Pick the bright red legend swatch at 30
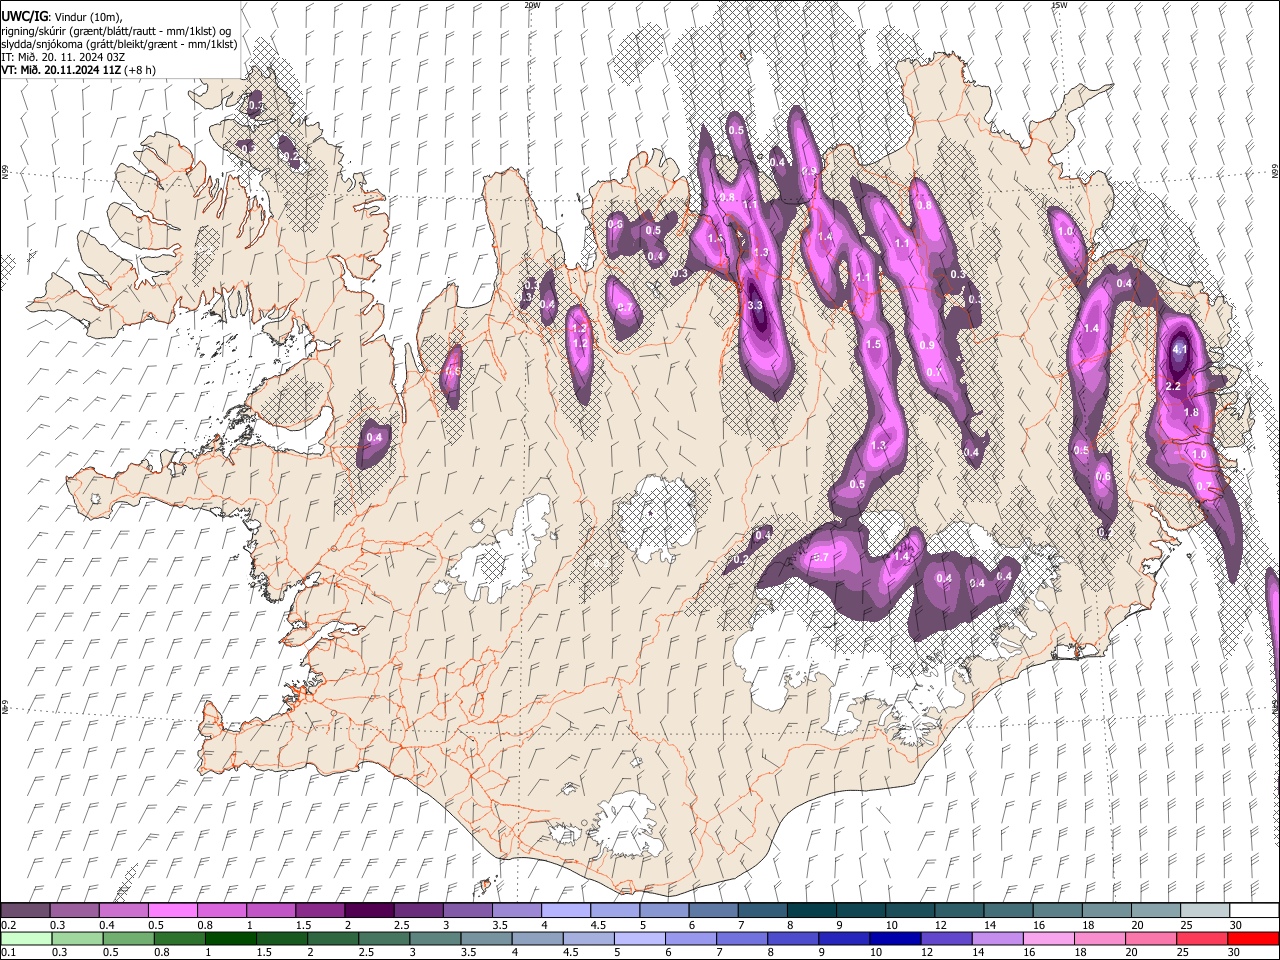 tap(1253, 938)
